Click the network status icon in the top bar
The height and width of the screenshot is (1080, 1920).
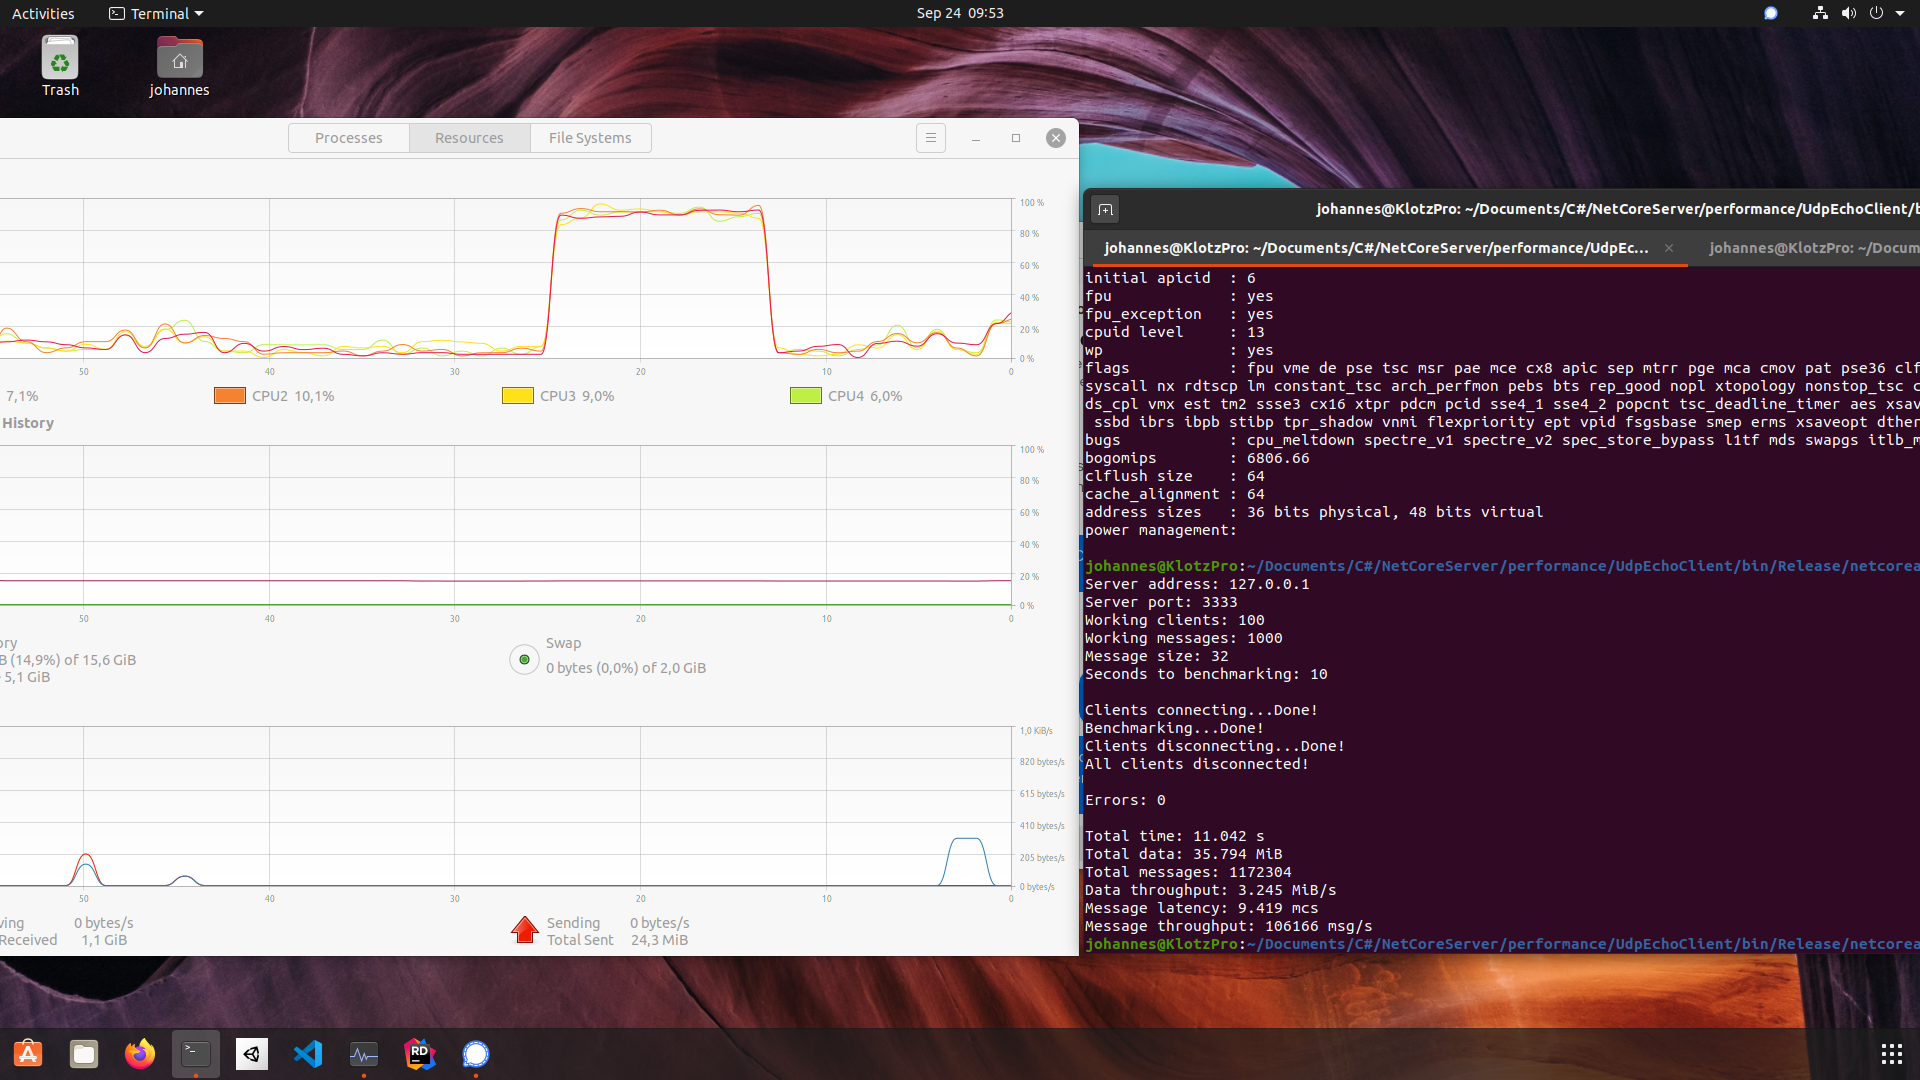(x=1819, y=13)
